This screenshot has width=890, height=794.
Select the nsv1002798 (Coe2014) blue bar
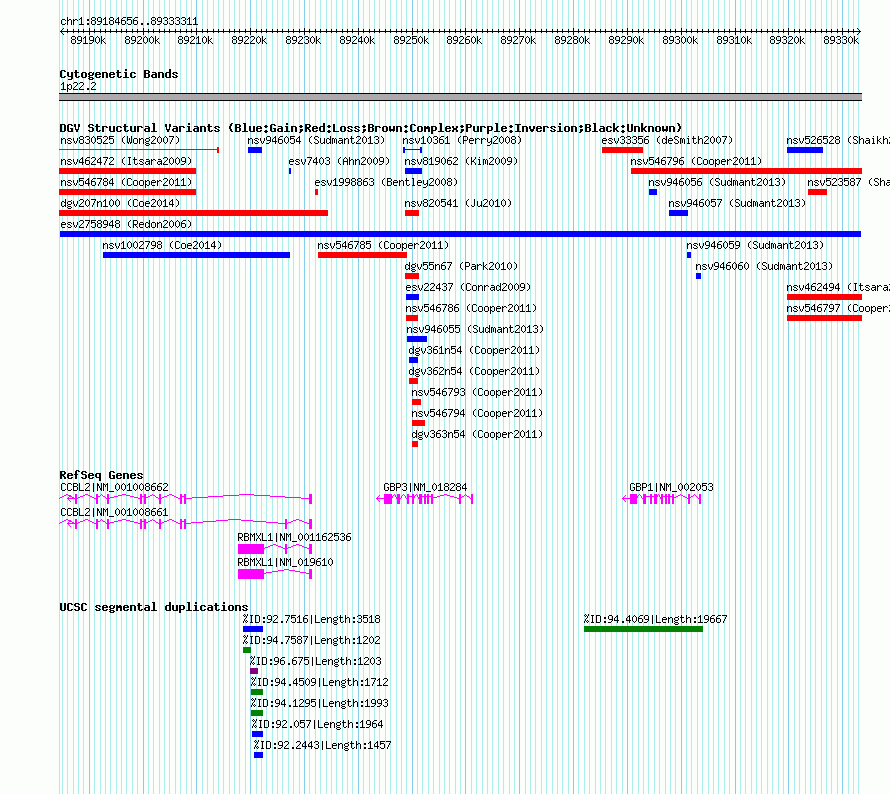coord(196,255)
